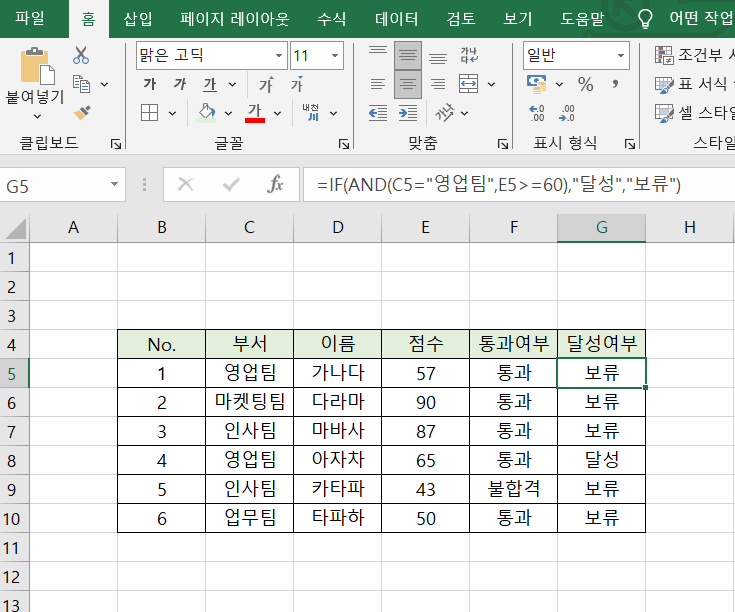Click the Cut scissors icon
The height and width of the screenshot is (612, 735).
pos(81,55)
